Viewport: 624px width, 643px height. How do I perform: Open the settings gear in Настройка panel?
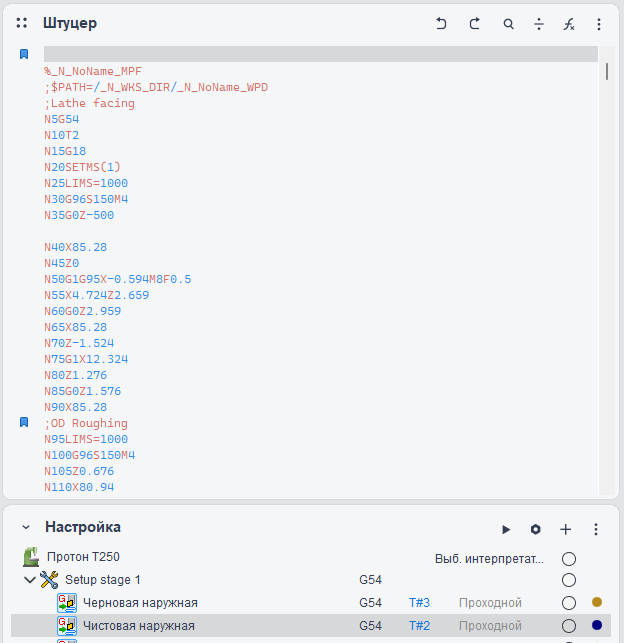point(535,529)
